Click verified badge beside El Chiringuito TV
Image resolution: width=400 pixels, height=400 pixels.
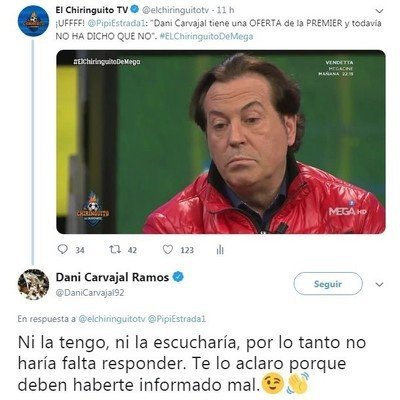pyautogui.click(x=135, y=10)
